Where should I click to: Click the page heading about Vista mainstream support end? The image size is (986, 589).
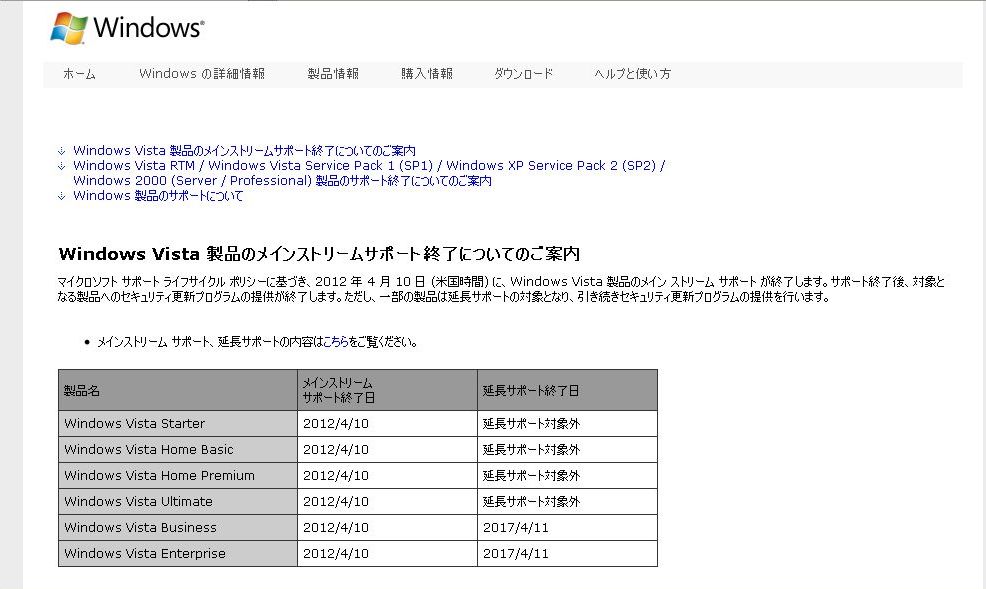click(319, 254)
